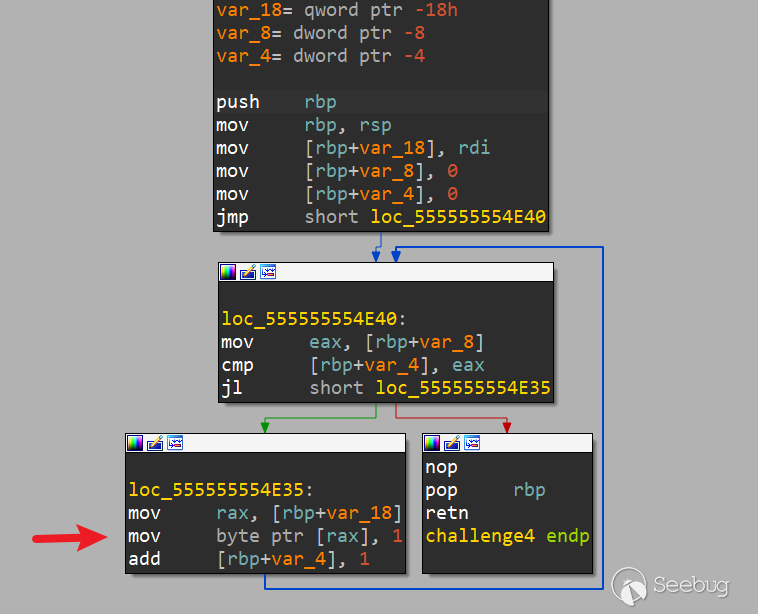Select 'mov [rbp+var_18], rdi' line
The image size is (758, 614).
click(353, 148)
